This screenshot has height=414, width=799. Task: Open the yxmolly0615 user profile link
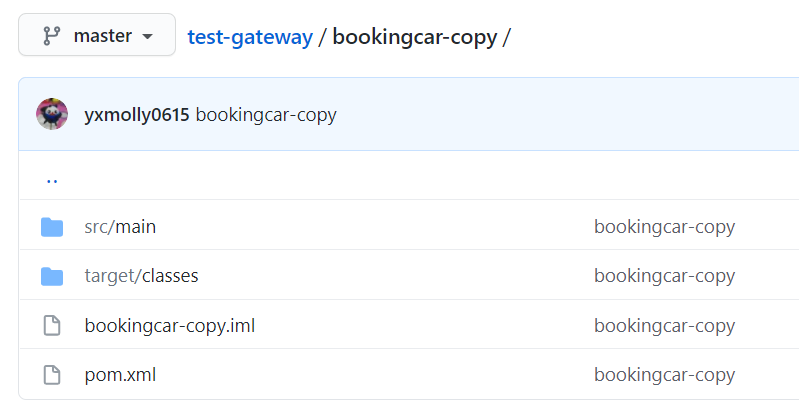[137, 115]
